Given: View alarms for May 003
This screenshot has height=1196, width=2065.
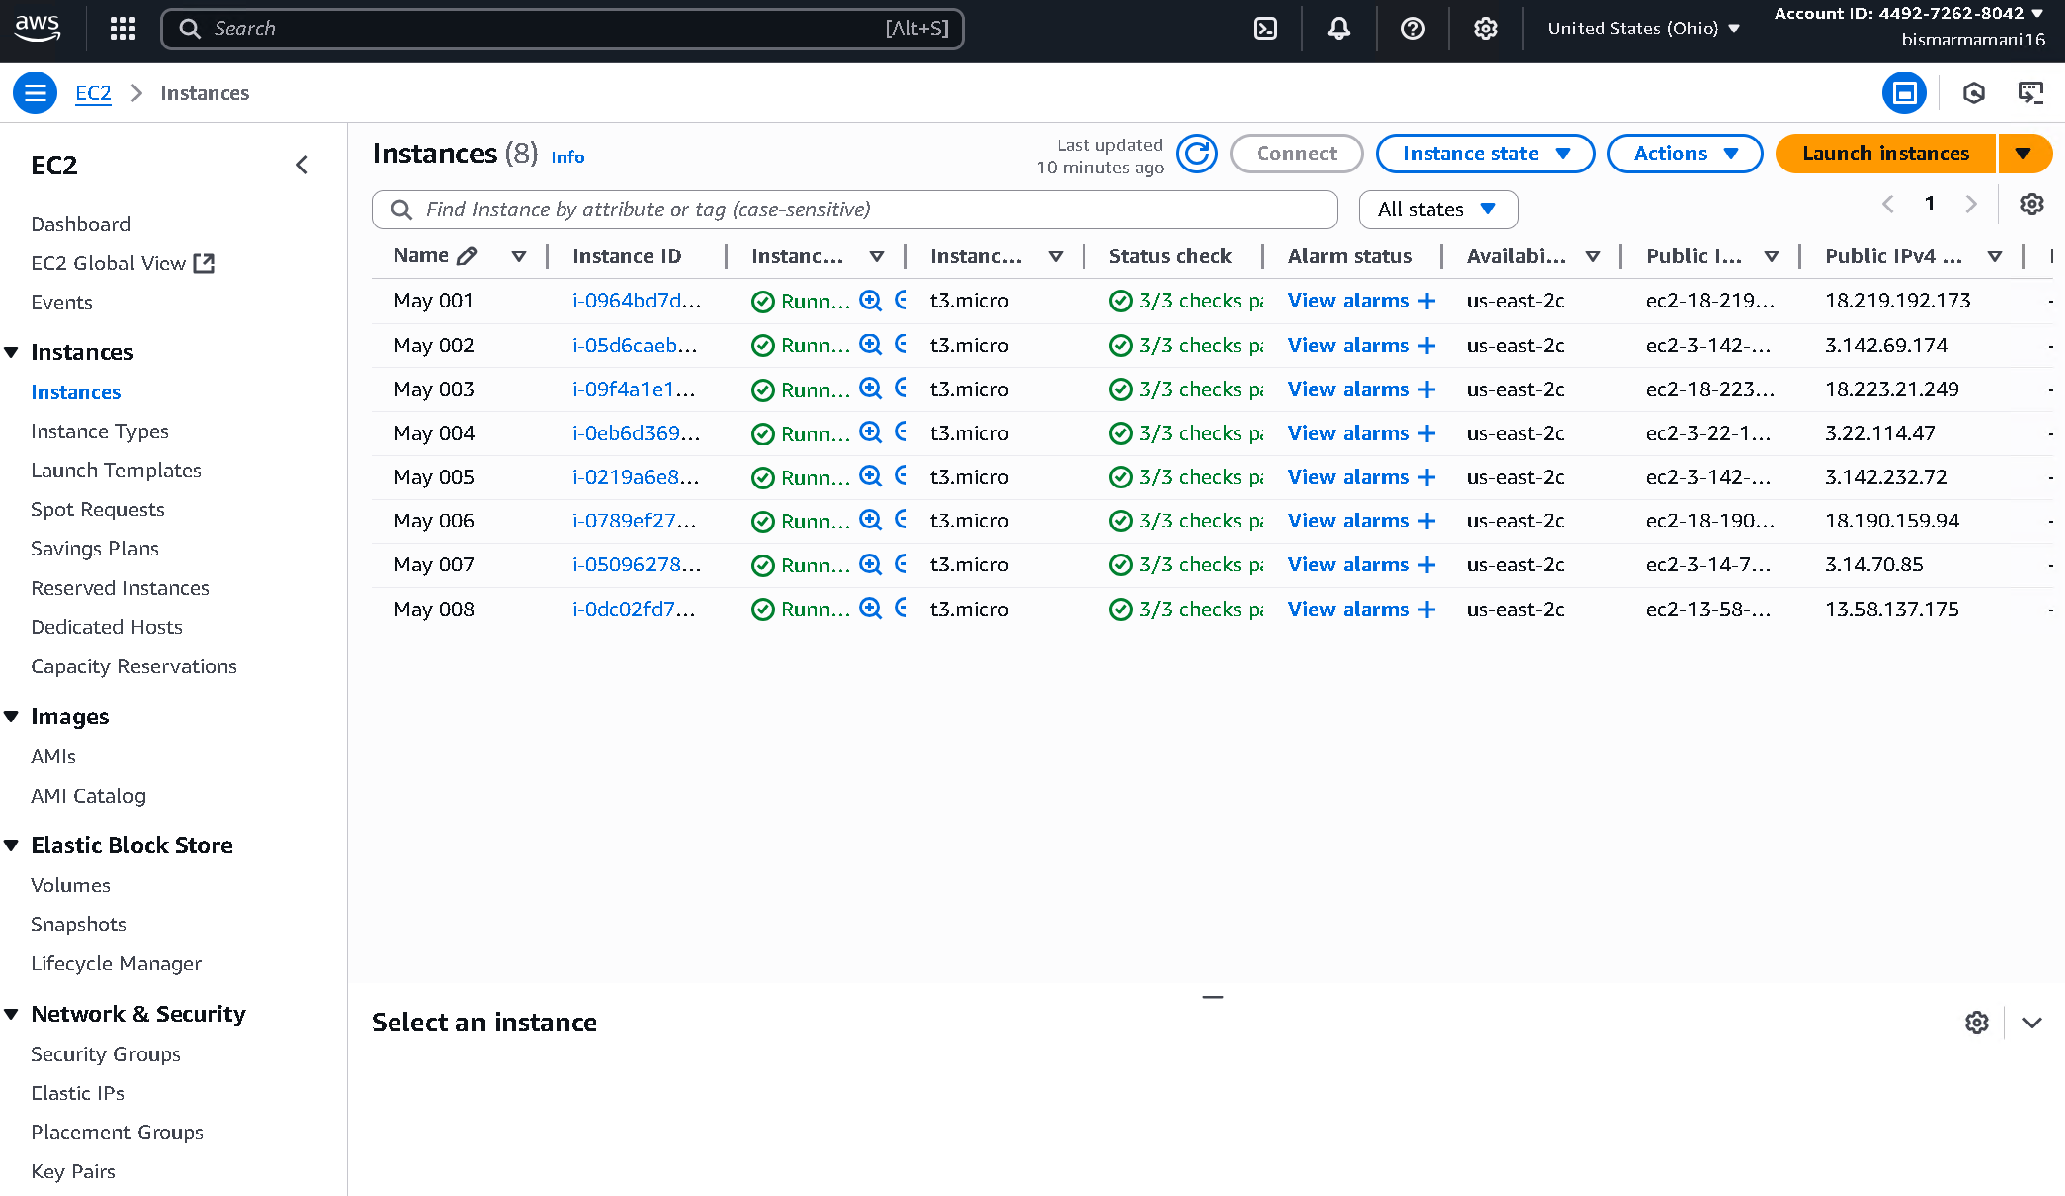Looking at the screenshot, I should pyautogui.click(x=1348, y=389).
